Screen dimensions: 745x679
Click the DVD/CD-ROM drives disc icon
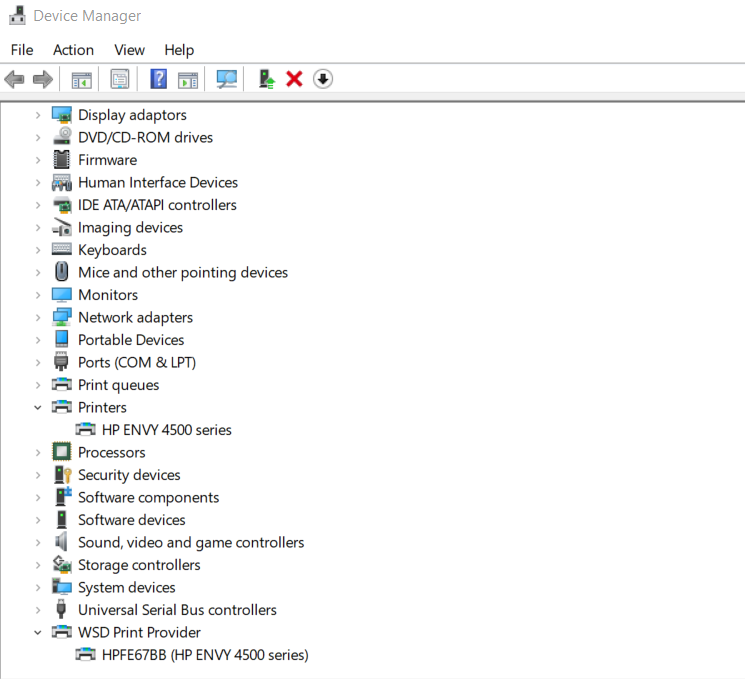62,137
